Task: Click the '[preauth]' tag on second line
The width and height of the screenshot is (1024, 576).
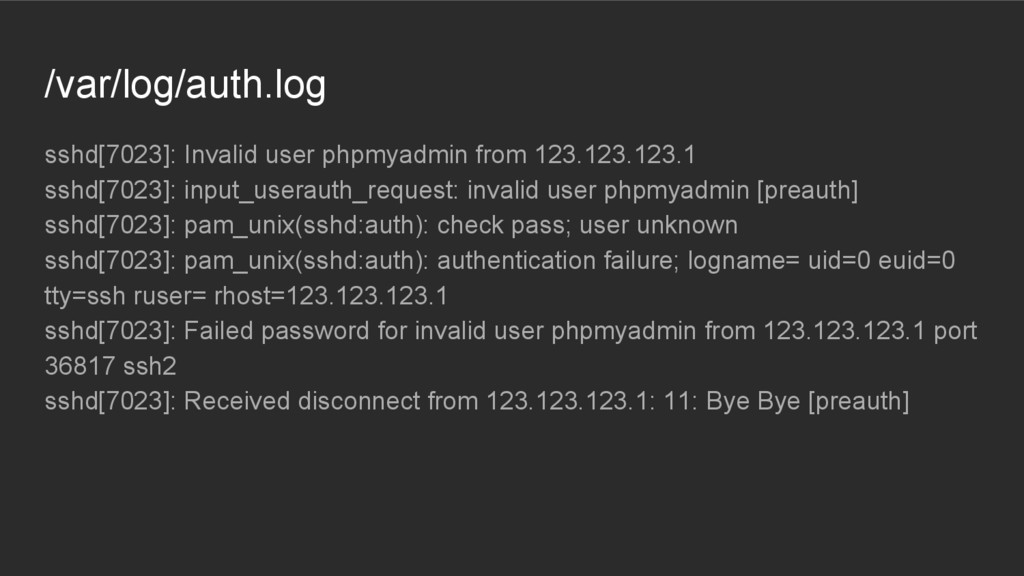Action: click(808, 190)
